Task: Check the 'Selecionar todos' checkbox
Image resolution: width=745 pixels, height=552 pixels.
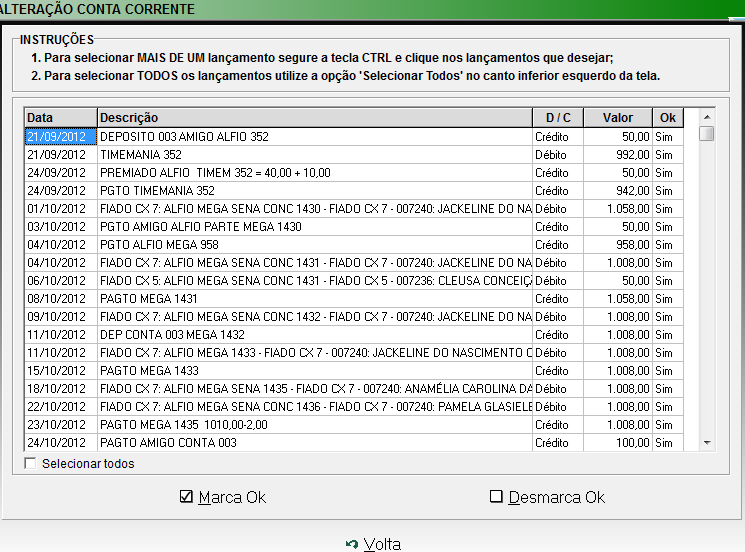Action: click(x=30, y=463)
